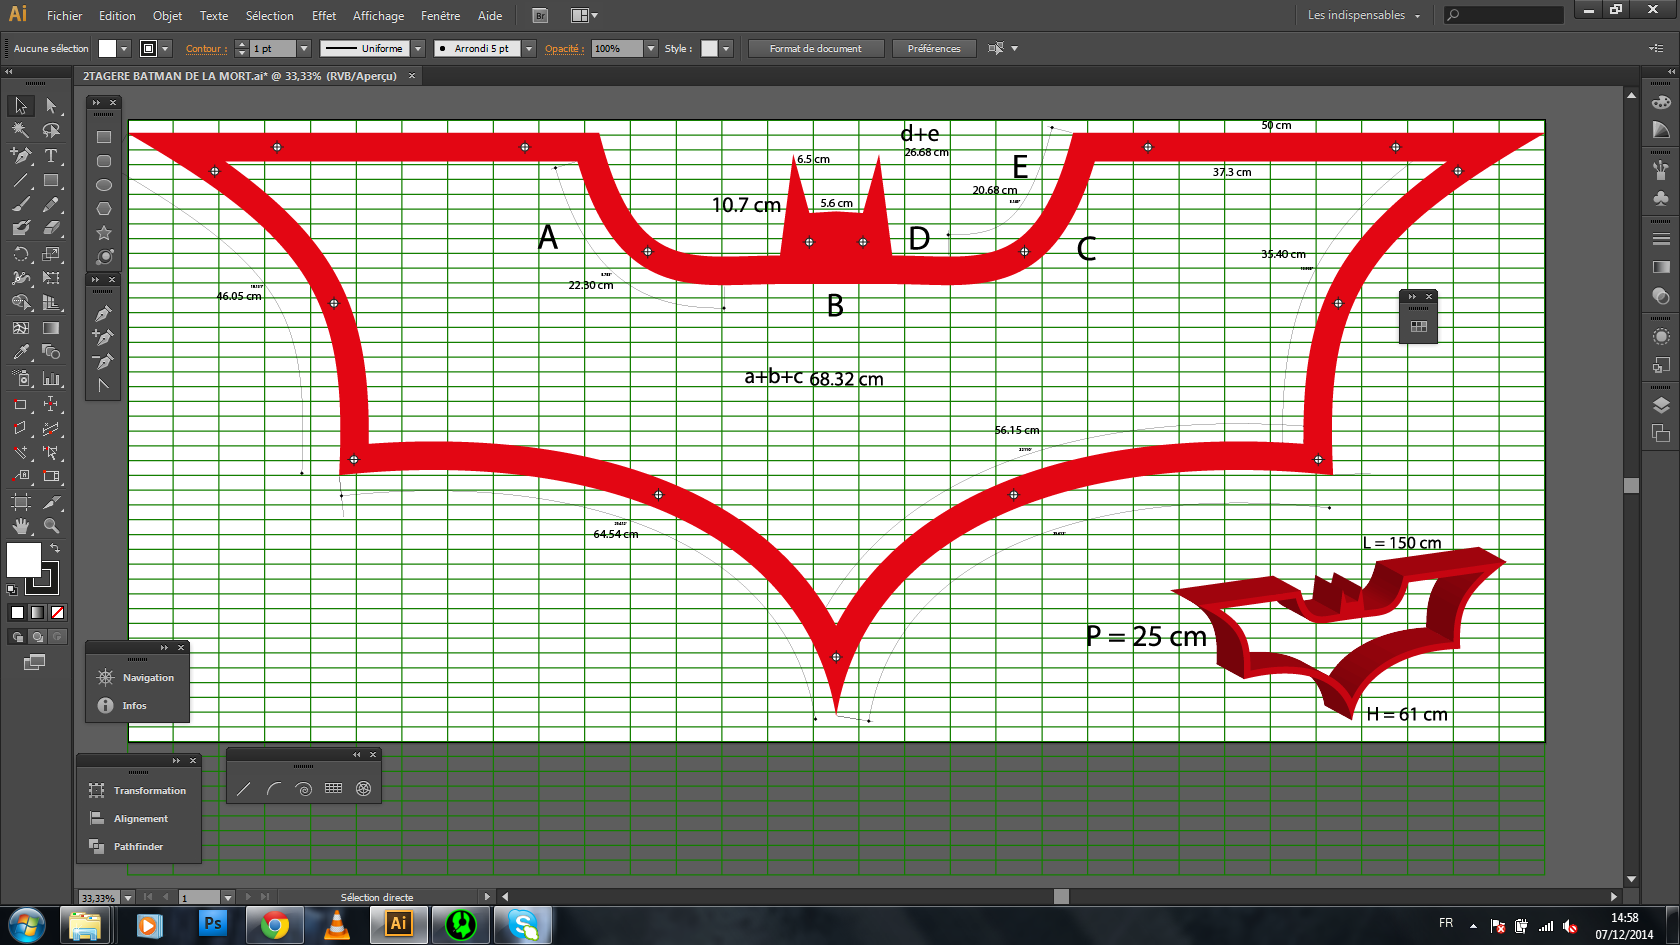Click the Préférences button
1680x945 pixels.
coord(934,48)
